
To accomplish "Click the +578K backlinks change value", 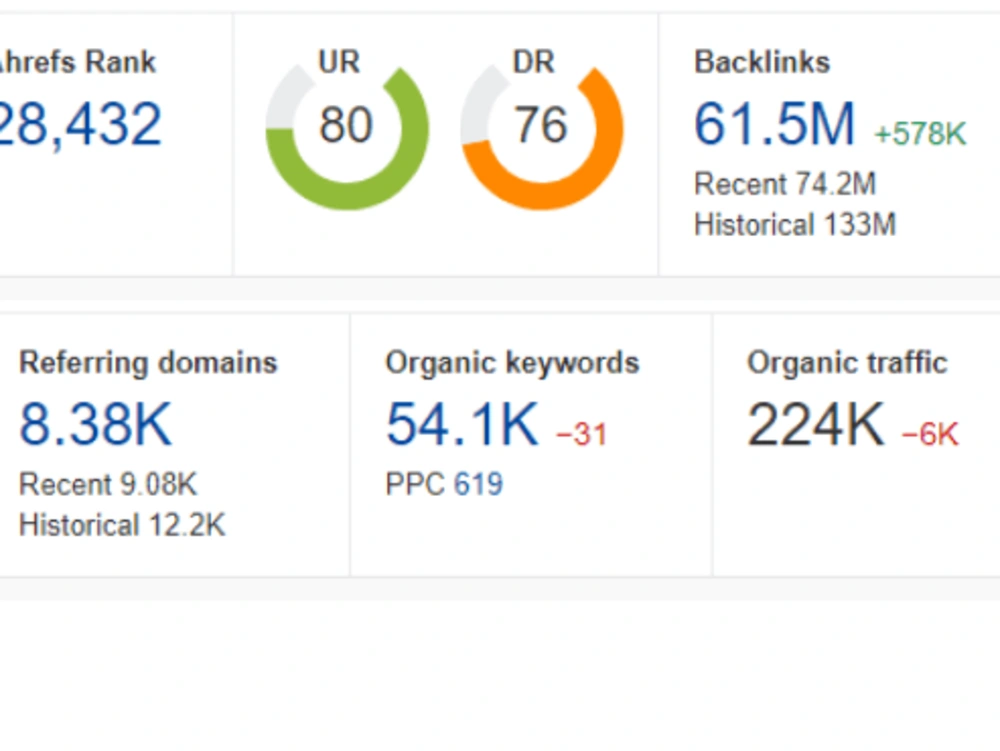I will [920, 134].
